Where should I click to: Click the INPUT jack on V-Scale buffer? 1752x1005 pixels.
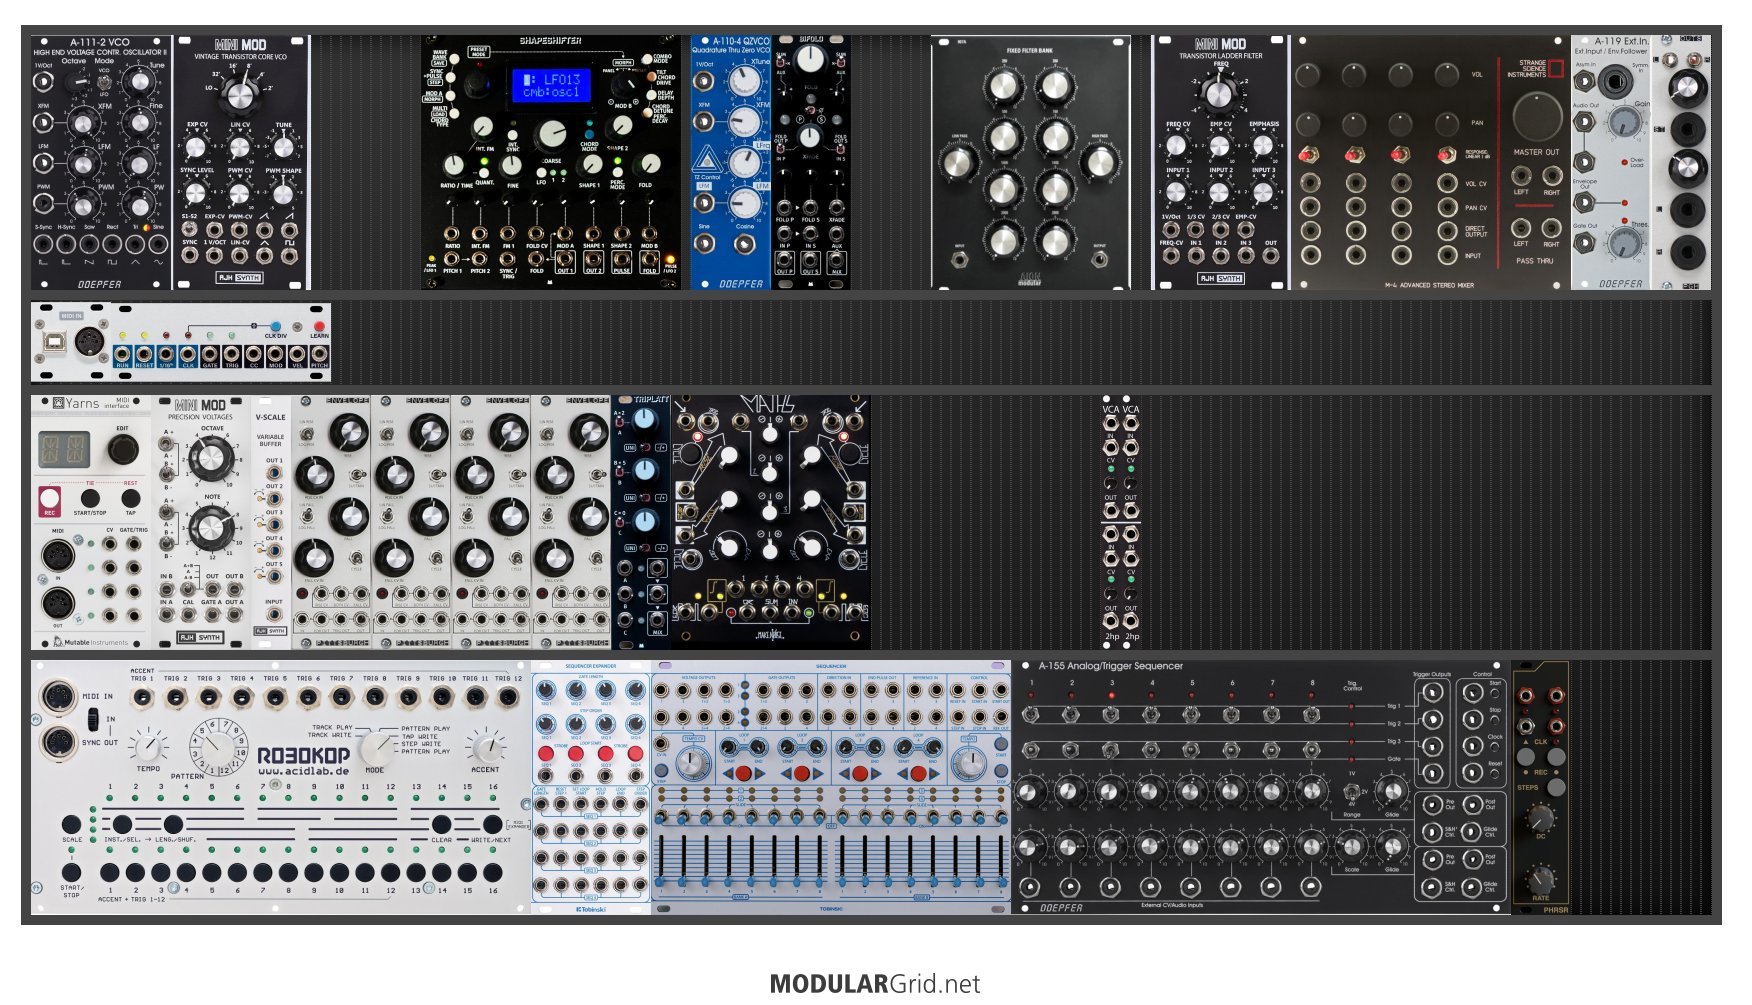(x=273, y=615)
